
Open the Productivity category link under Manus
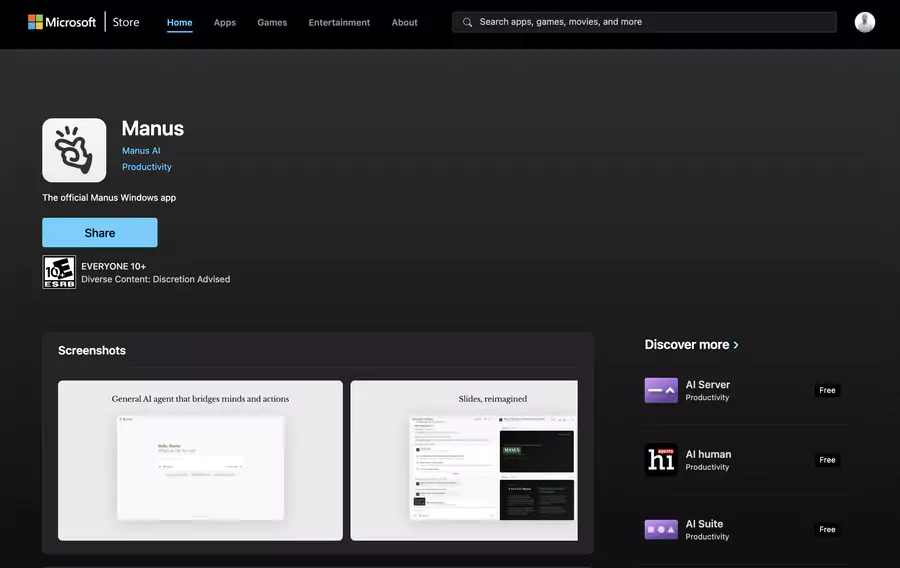pos(147,166)
